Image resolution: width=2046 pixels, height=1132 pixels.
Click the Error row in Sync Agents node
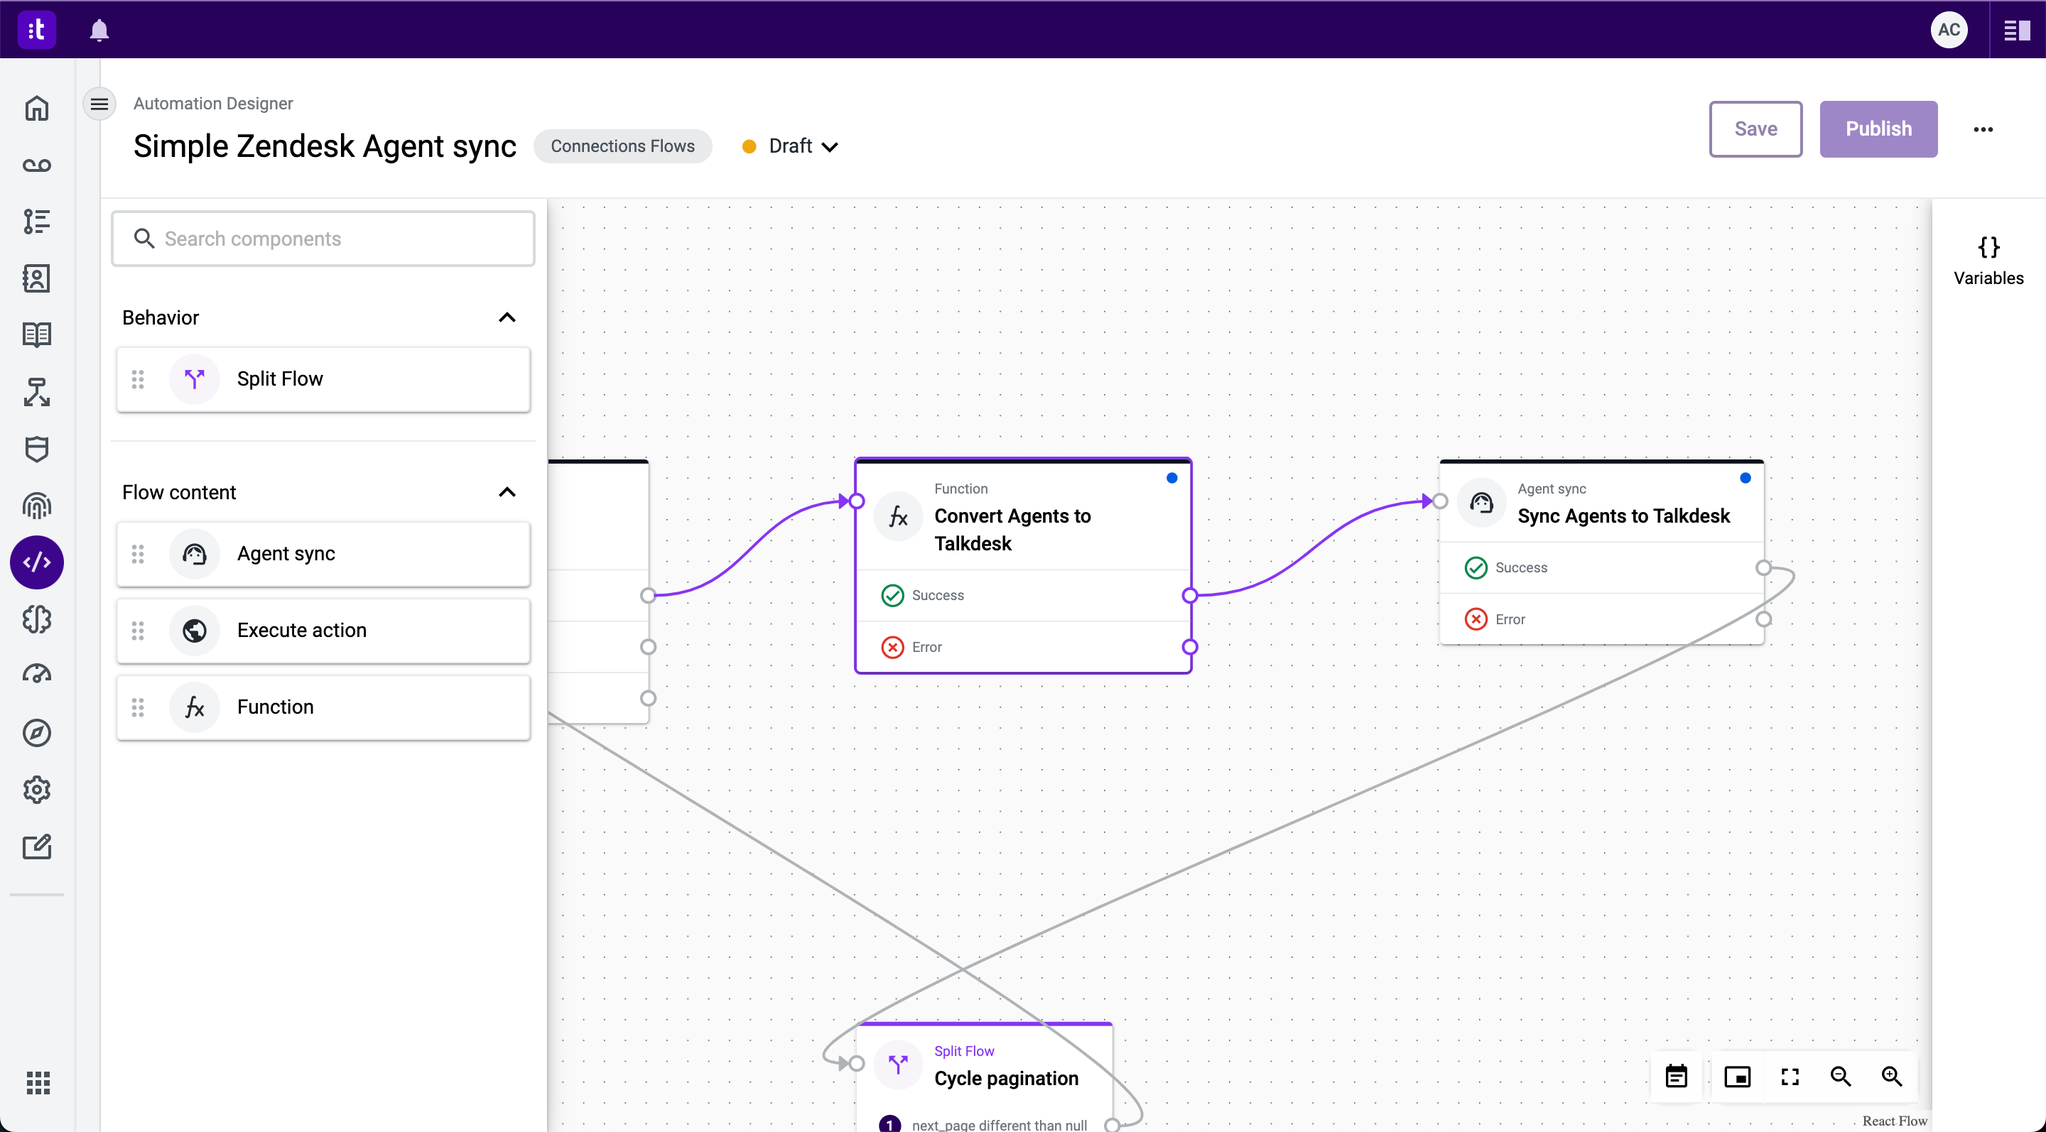coord(1601,619)
